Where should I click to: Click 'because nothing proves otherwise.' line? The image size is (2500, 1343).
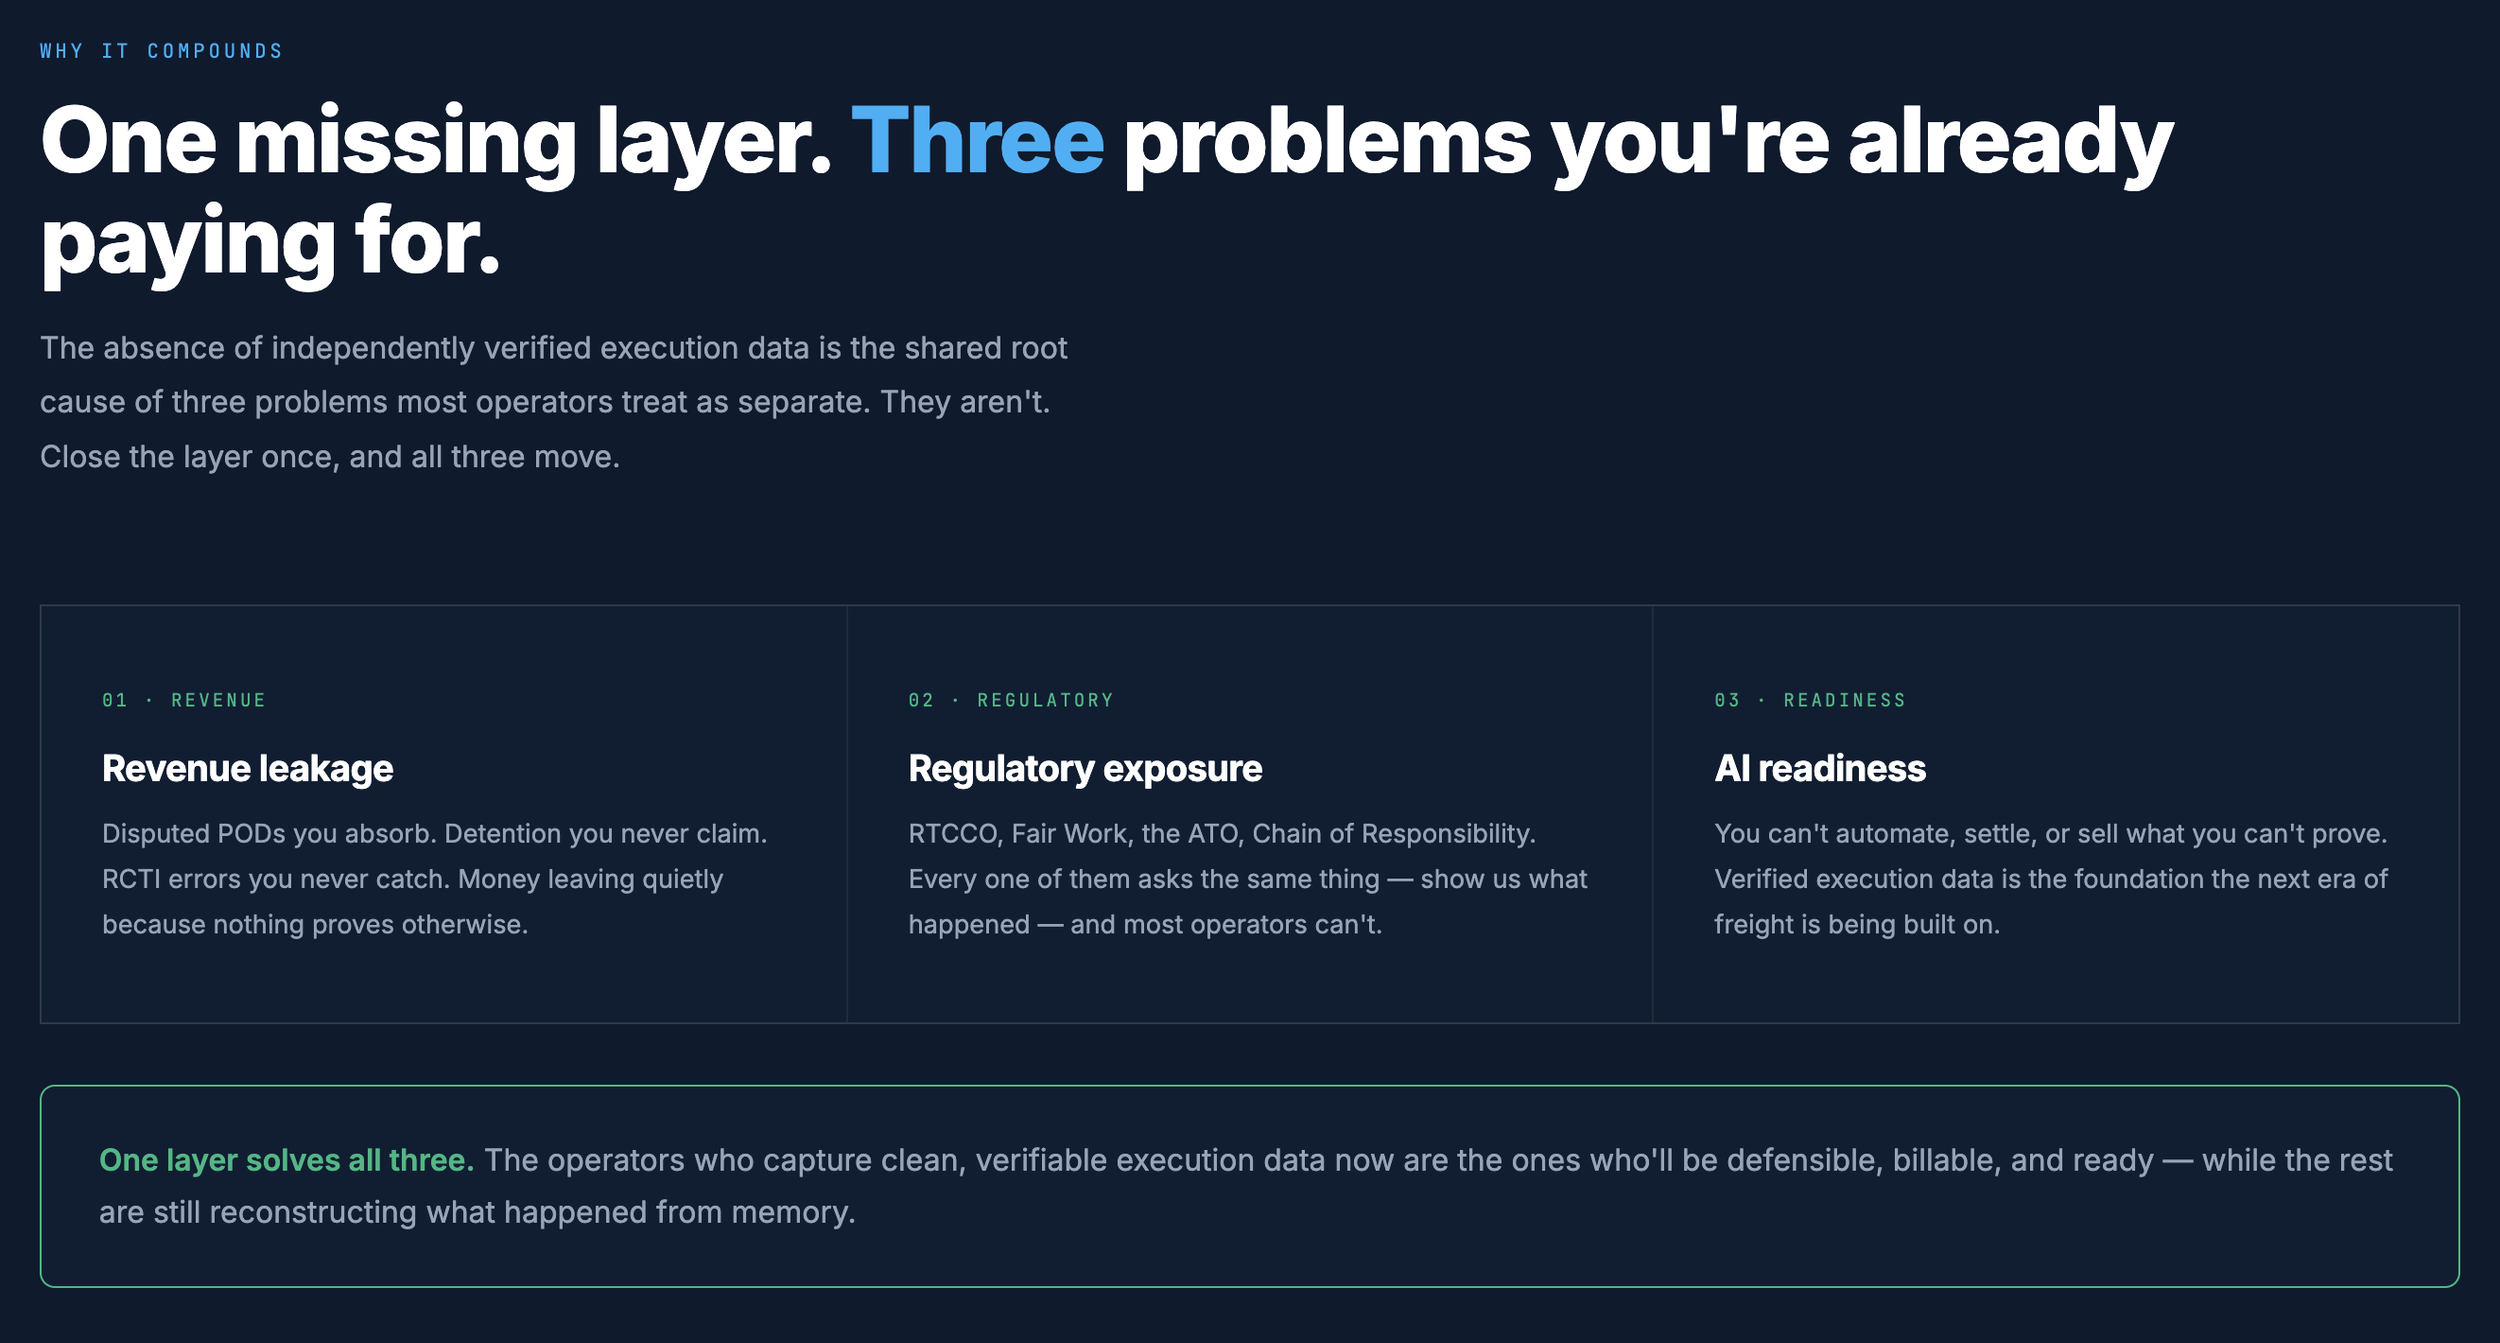tap(315, 925)
